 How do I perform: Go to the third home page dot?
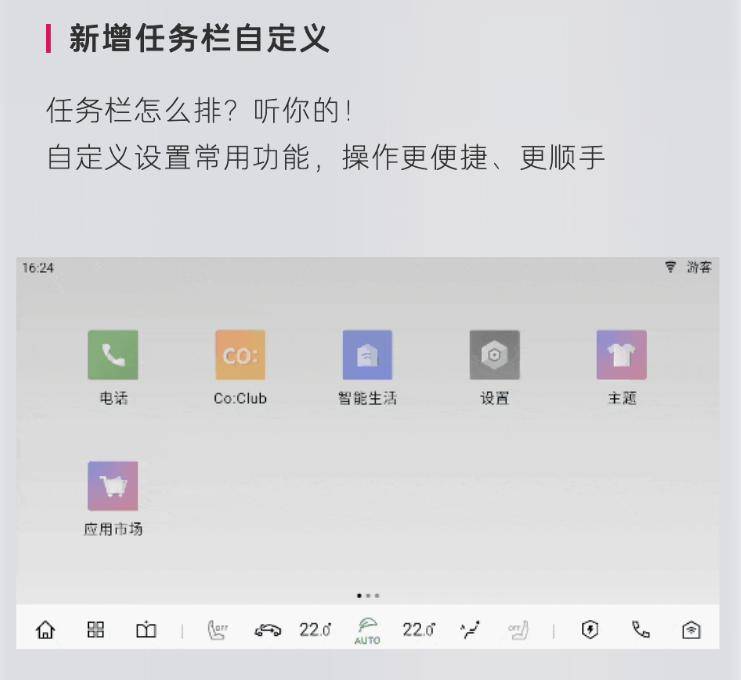coord(377,595)
